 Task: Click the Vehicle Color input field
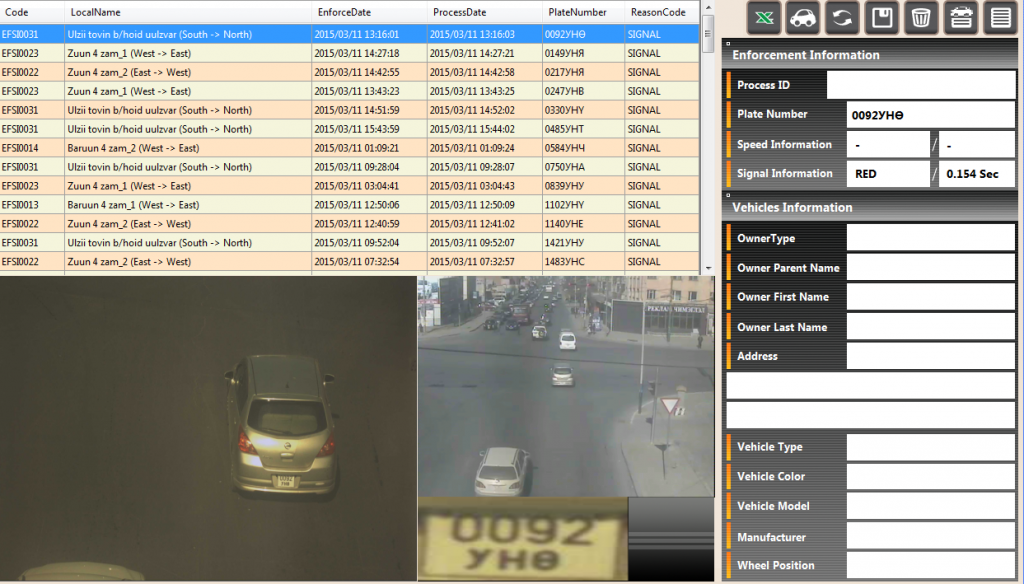point(930,477)
